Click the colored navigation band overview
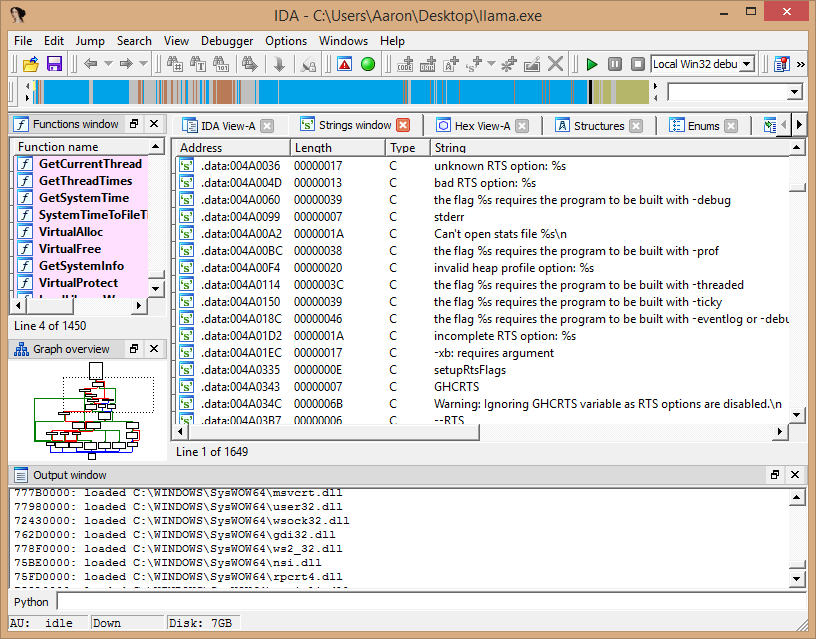The image size is (816, 639). 340,92
